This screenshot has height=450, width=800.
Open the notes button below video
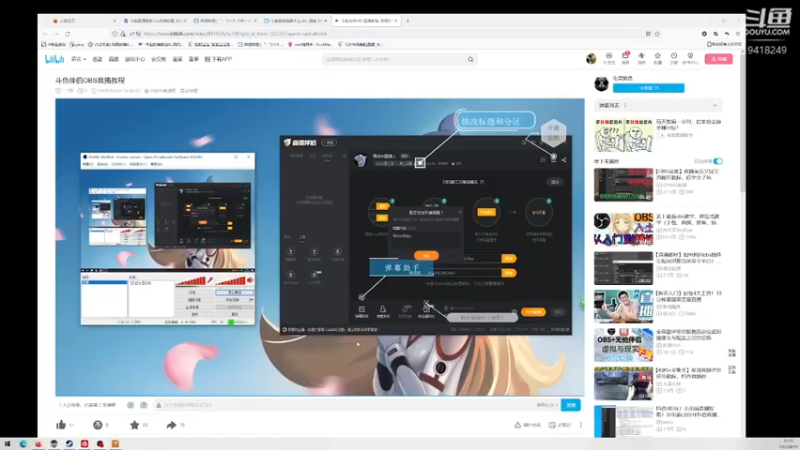[560, 424]
